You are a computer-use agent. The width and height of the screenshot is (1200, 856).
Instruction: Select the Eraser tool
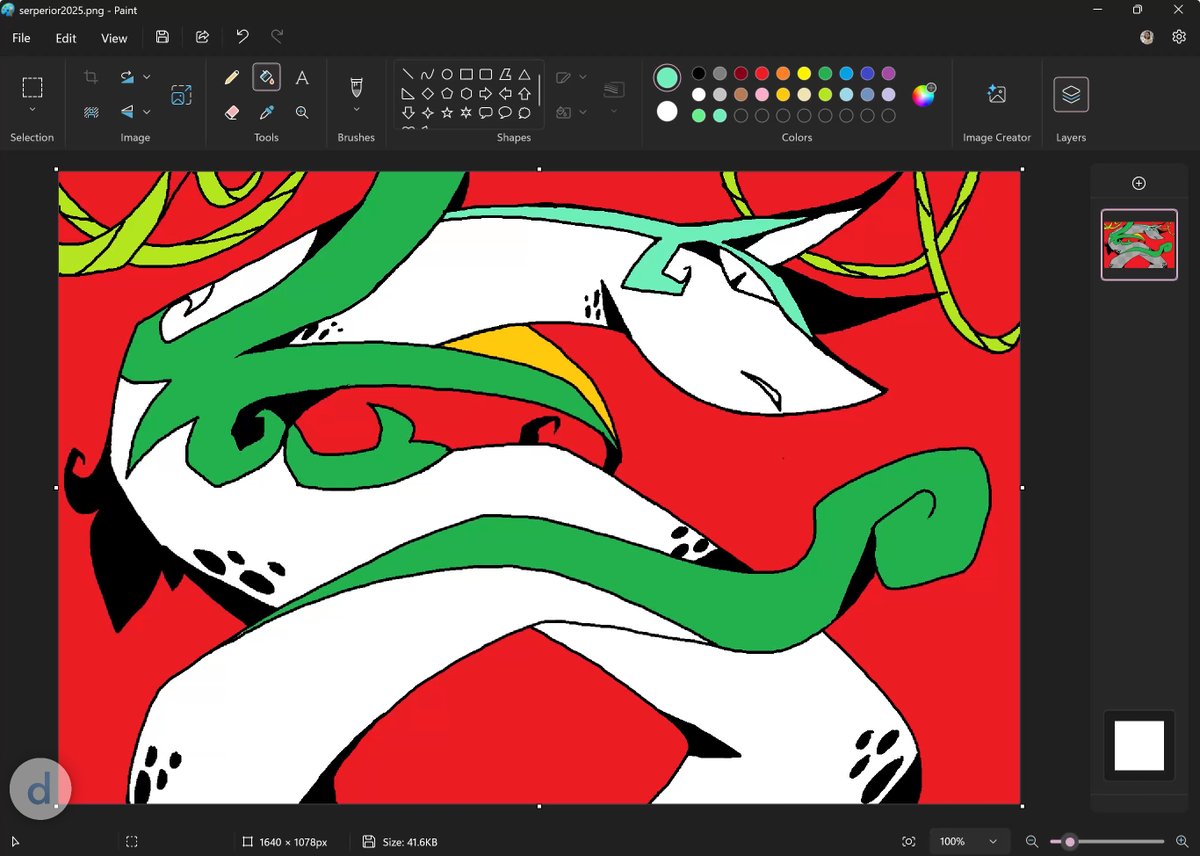(232, 113)
